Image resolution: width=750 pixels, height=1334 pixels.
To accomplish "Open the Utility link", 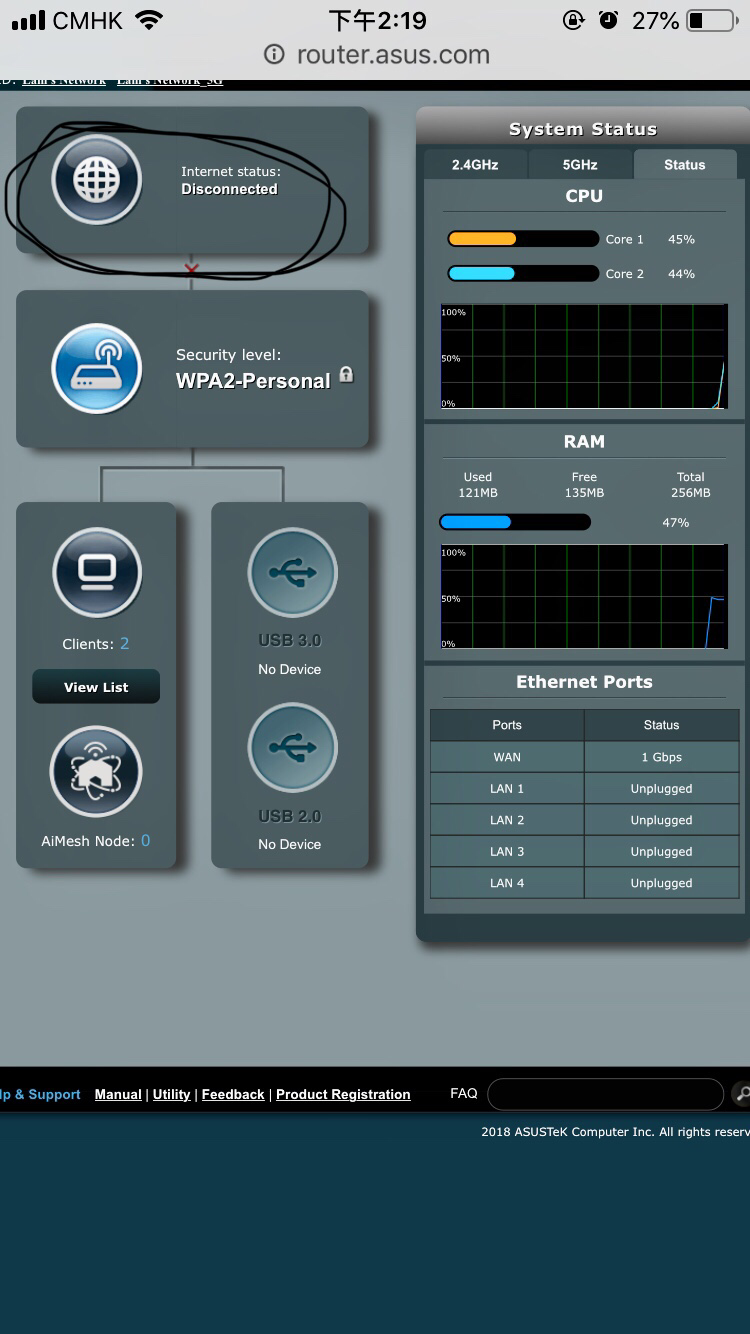I will click(x=171, y=1095).
